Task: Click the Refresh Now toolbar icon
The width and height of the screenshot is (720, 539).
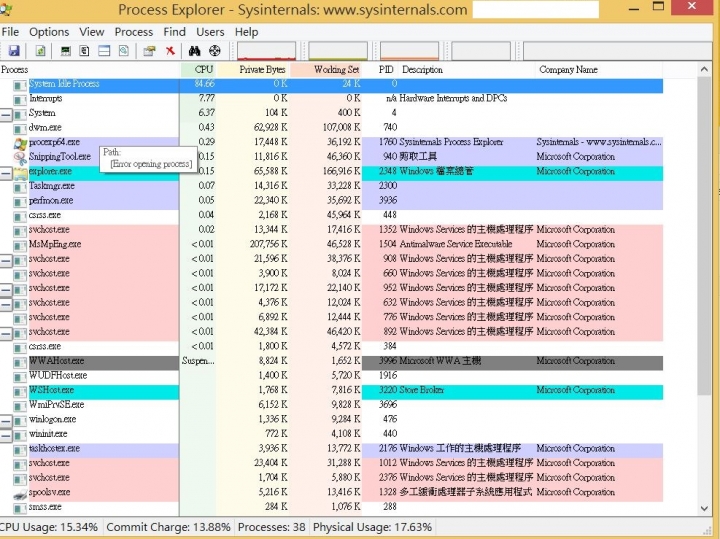Action: pos(40,51)
